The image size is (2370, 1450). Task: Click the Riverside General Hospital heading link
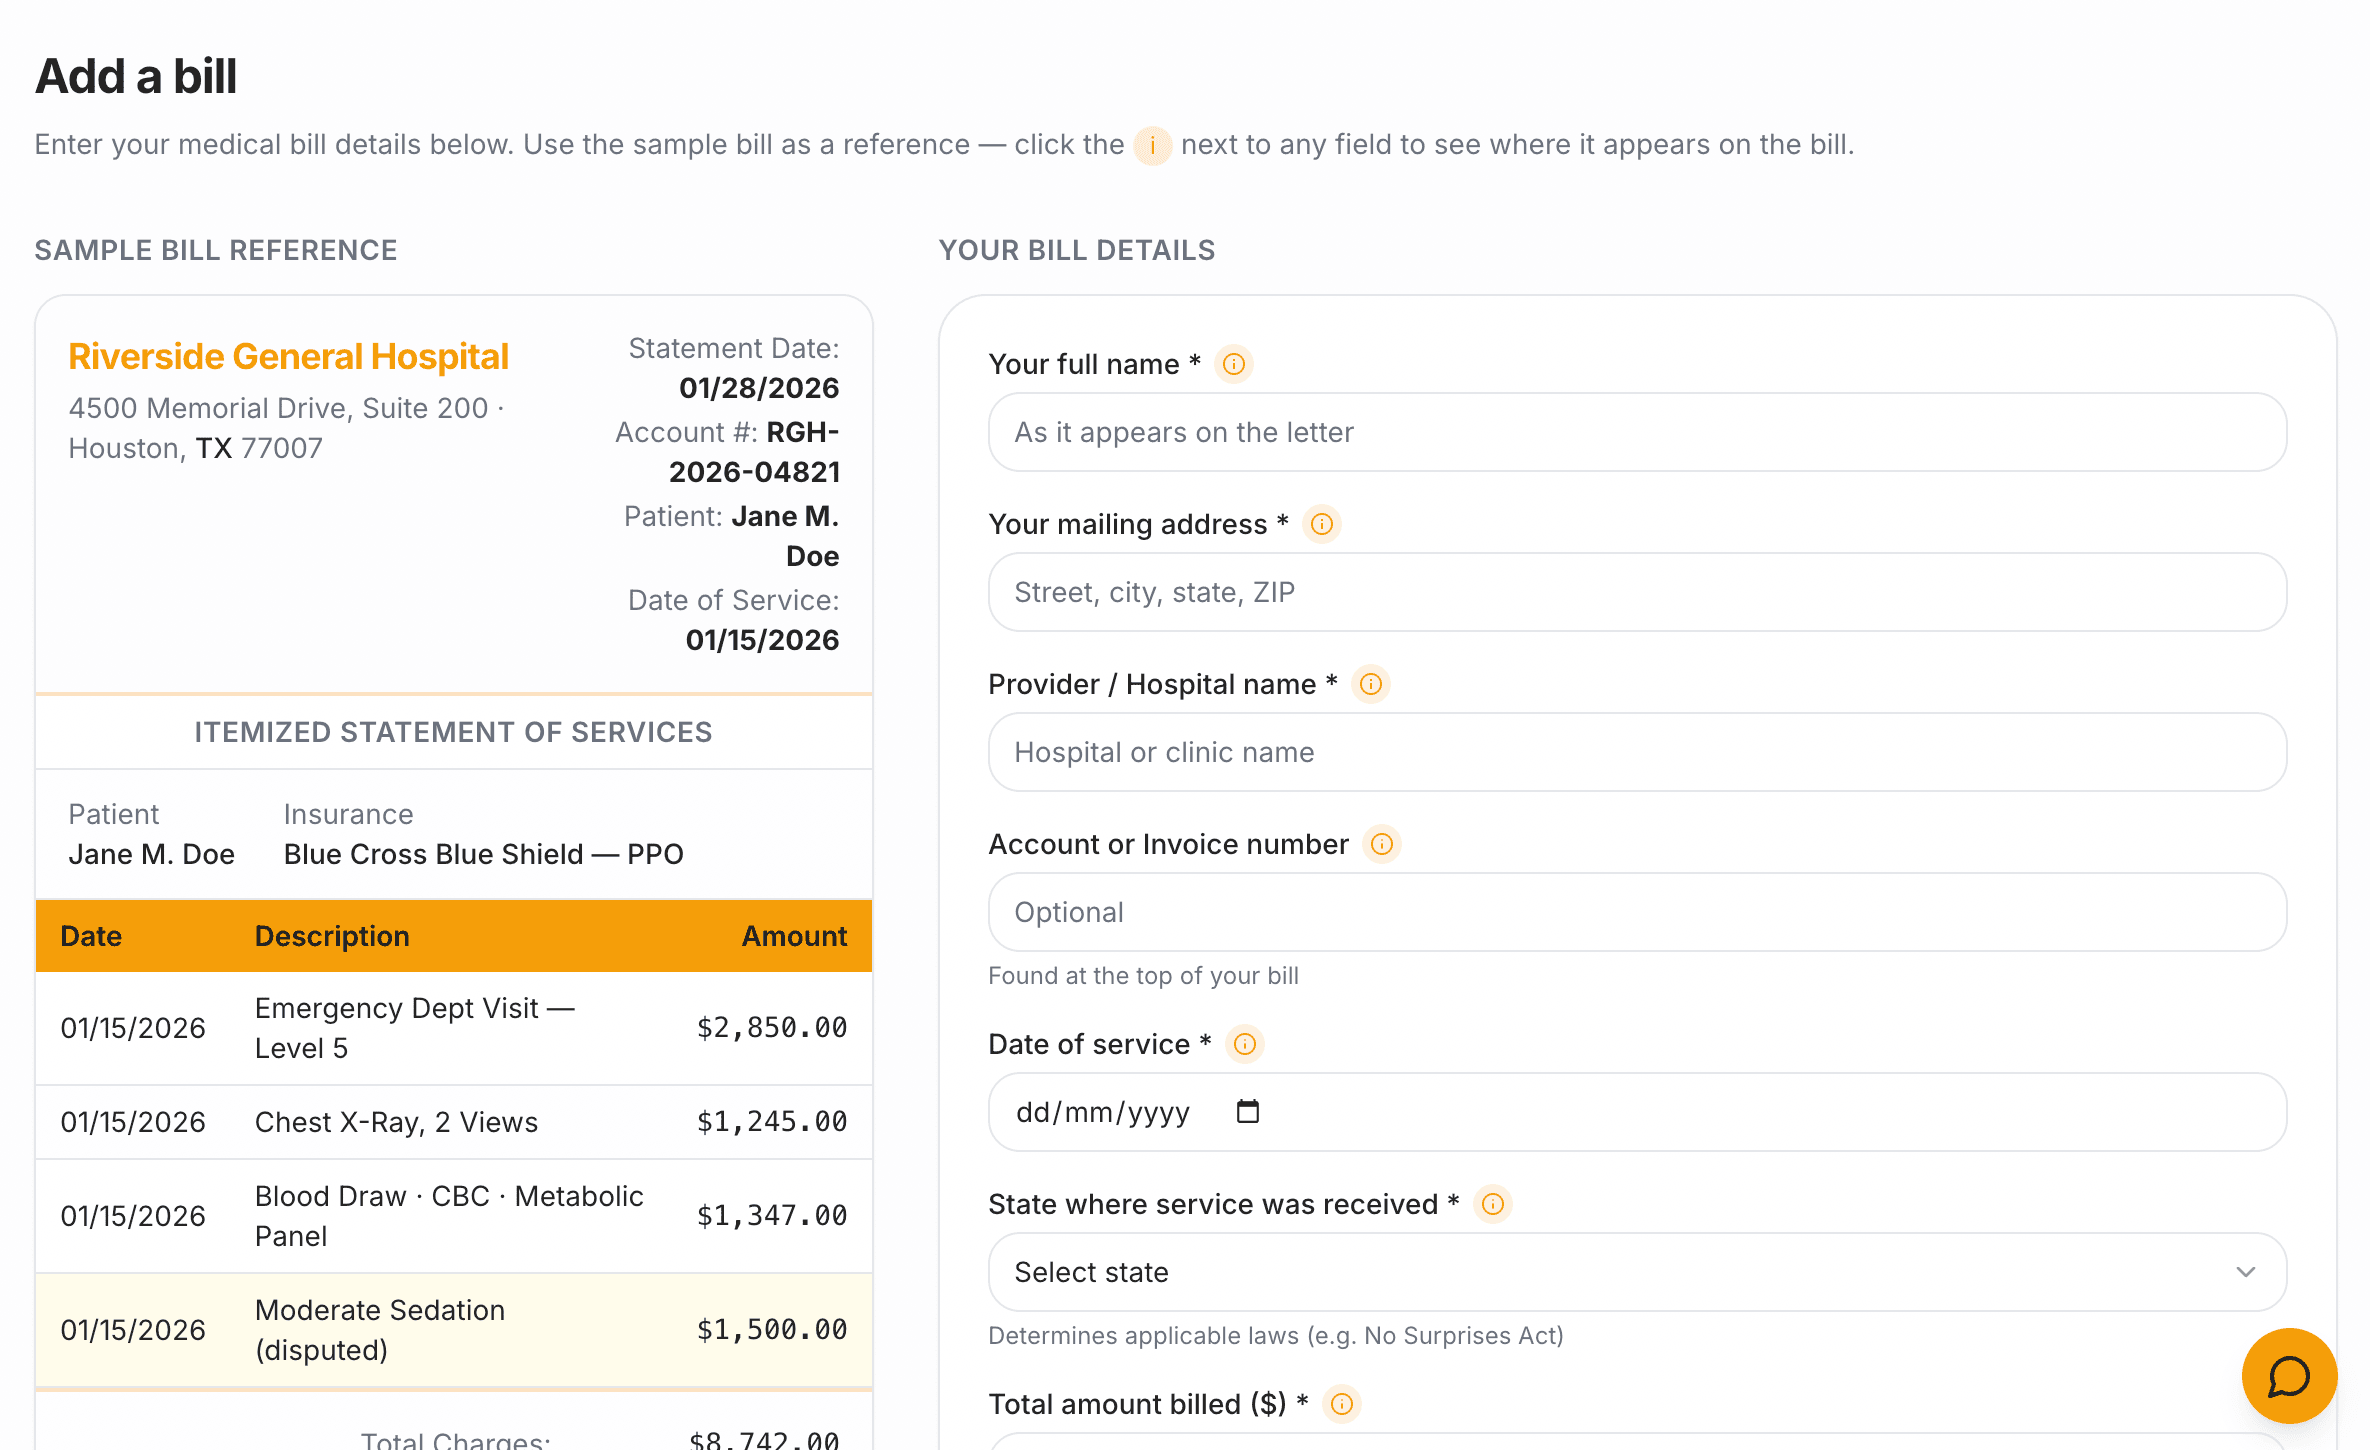288,356
